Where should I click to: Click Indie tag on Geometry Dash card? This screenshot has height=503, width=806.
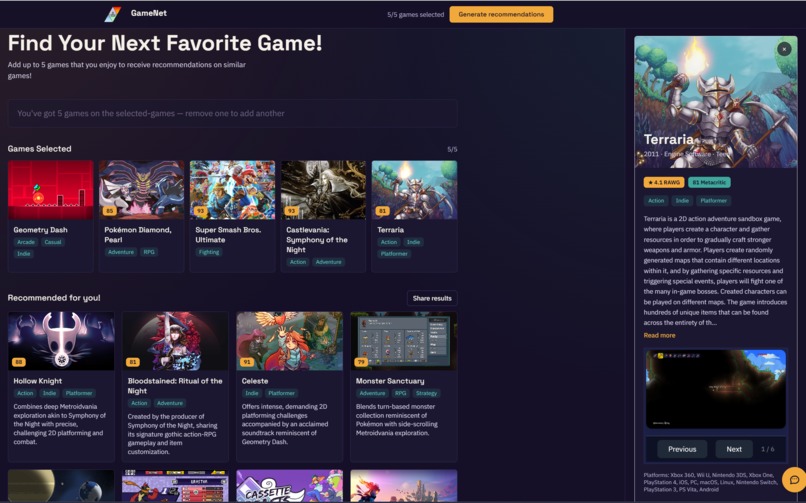click(x=24, y=254)
